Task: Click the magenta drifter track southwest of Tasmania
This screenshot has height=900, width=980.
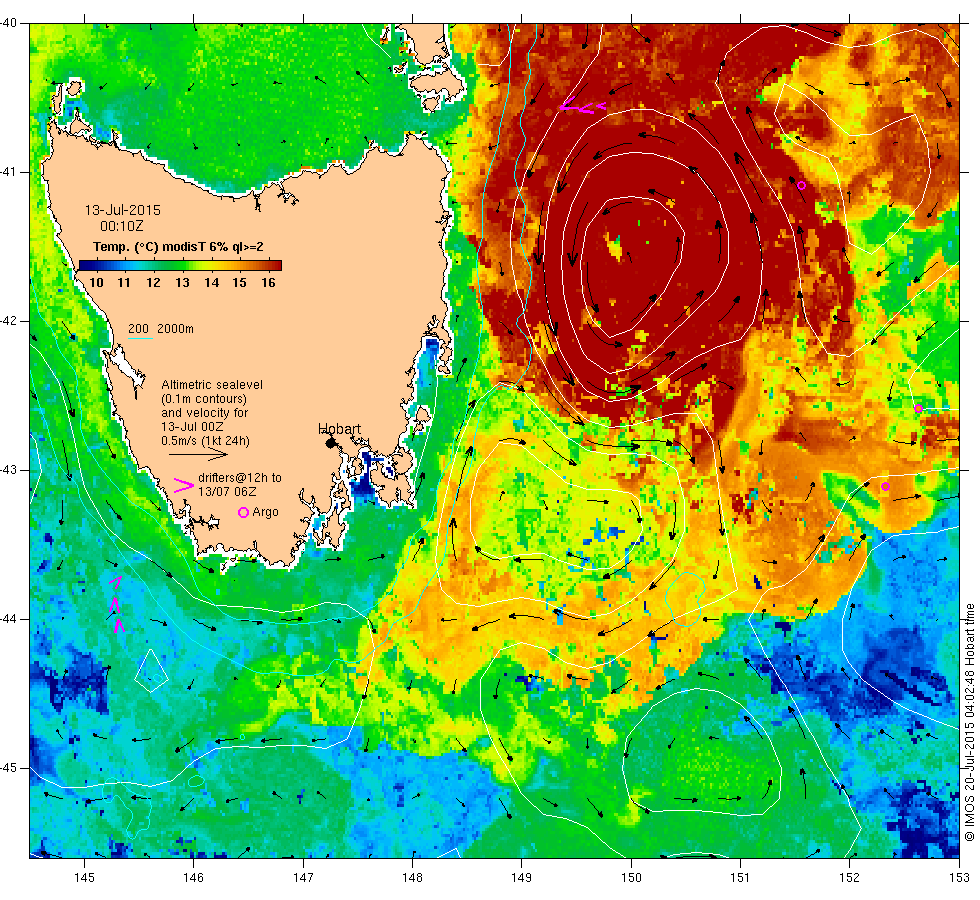Action: point(116,605)
